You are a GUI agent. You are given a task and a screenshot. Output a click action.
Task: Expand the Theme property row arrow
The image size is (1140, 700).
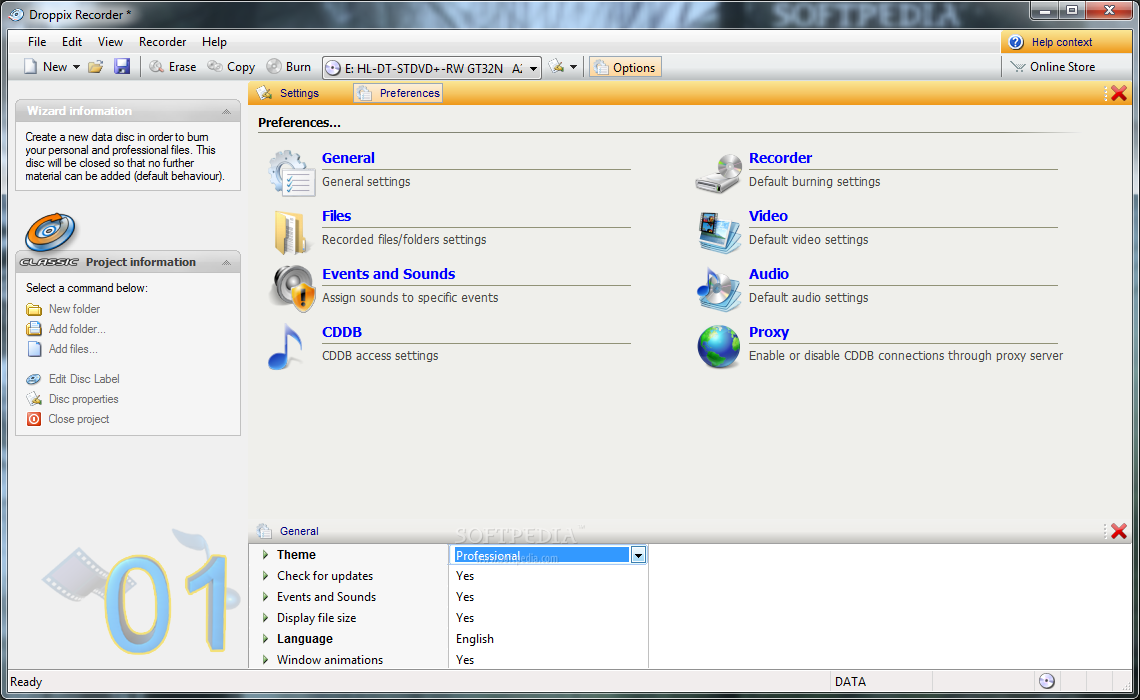(265, 555)
